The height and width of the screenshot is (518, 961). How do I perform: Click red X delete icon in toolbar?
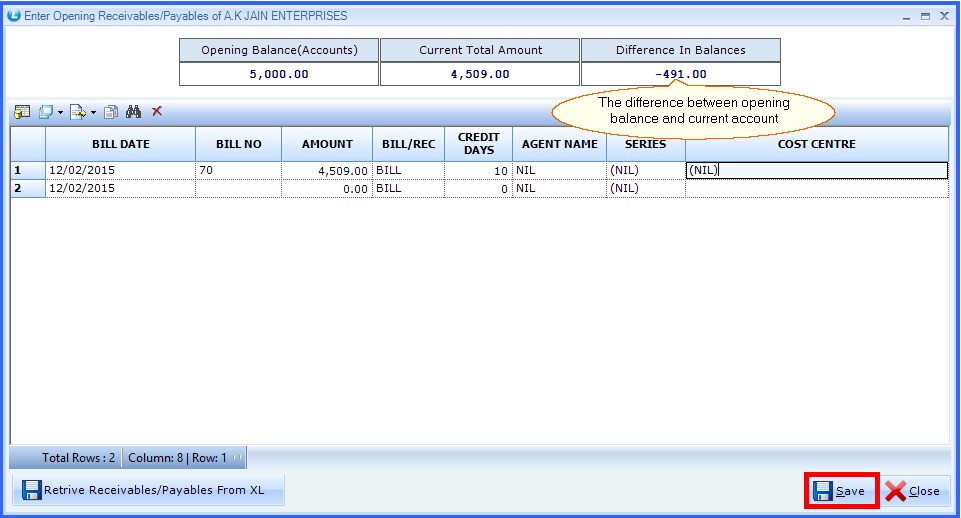point(157,112)
